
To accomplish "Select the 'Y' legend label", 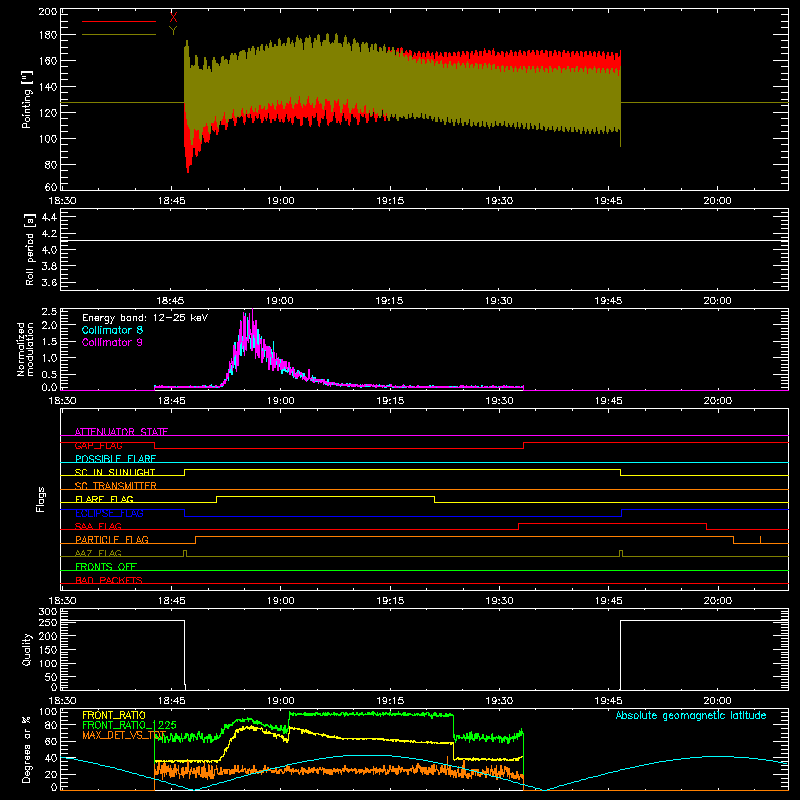I will (x=173, y=31).
